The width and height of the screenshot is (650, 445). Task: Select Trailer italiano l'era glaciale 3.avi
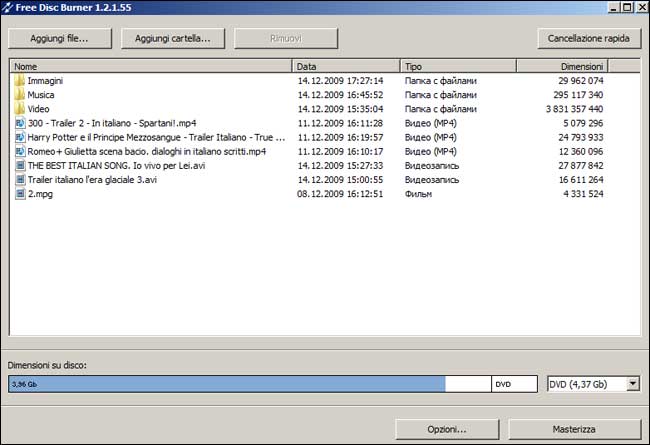coord(92,180)
